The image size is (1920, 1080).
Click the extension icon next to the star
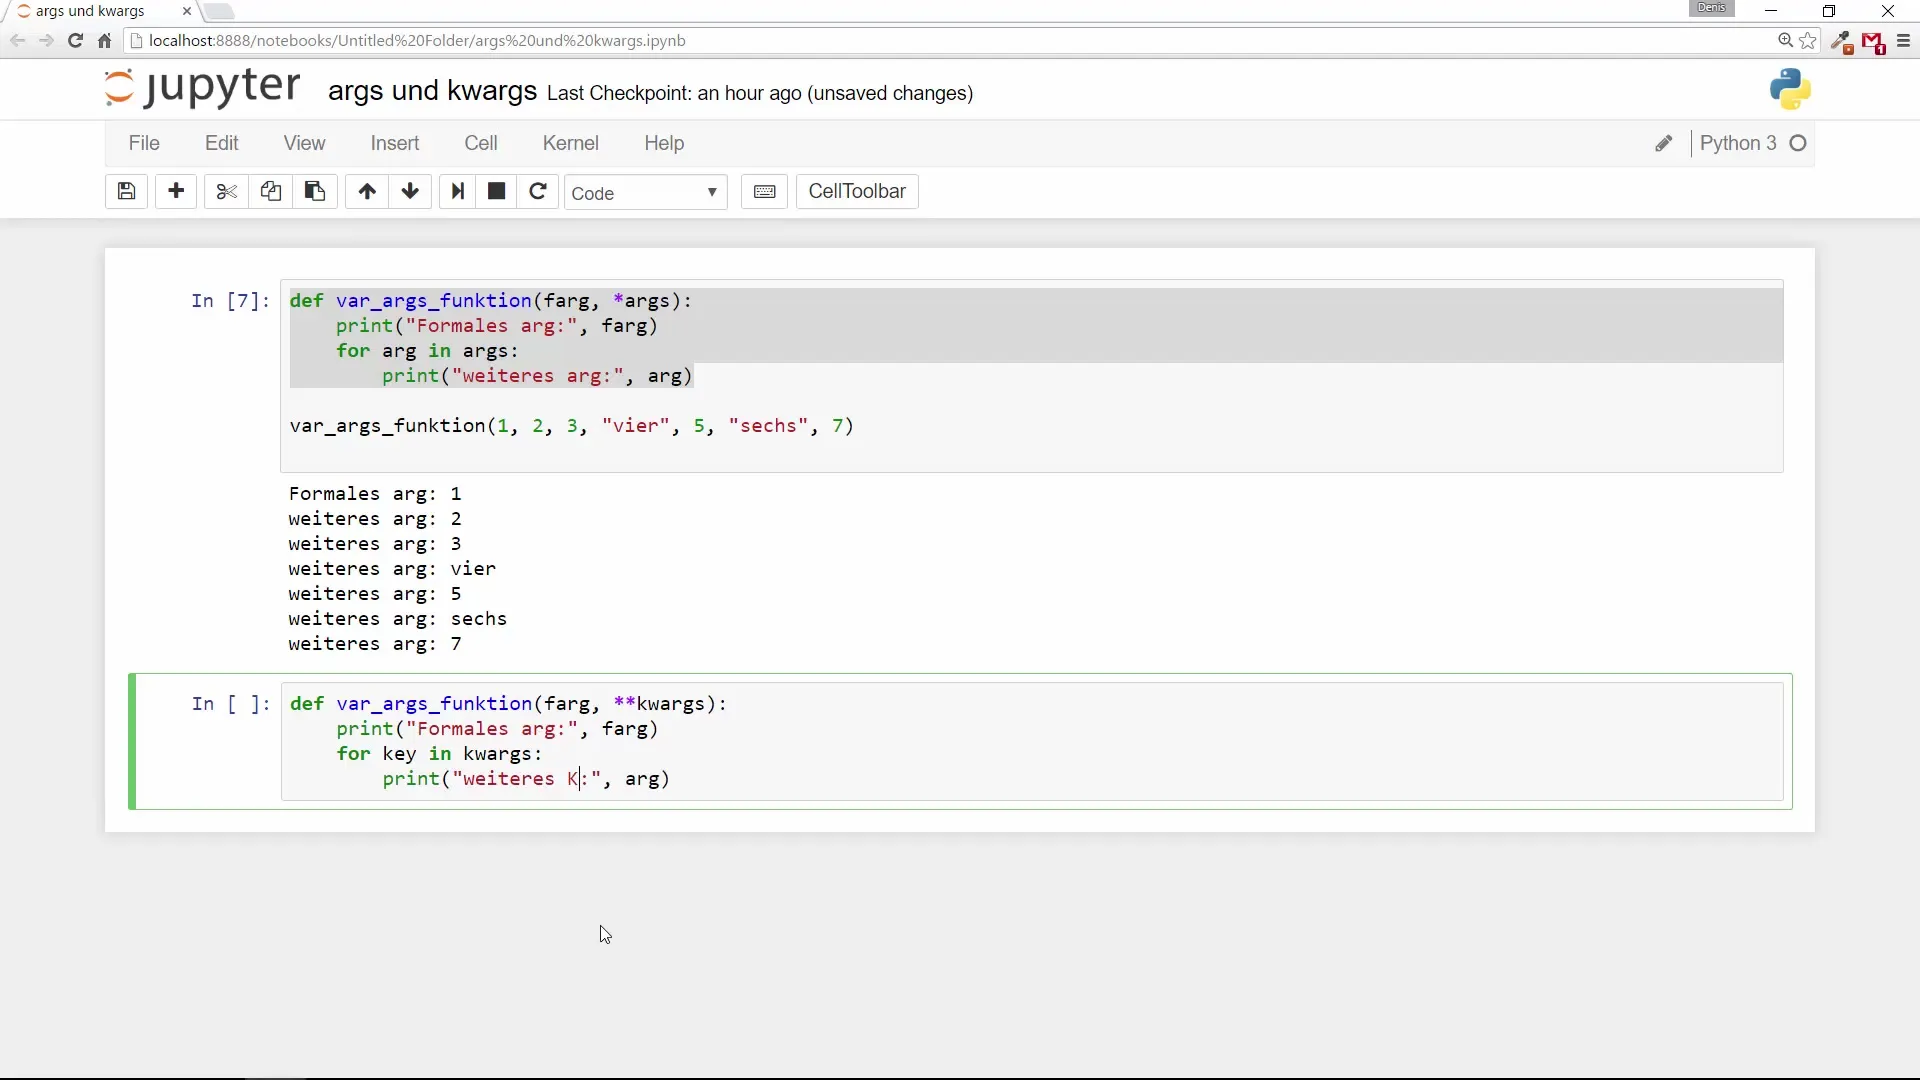[1841, 42]
